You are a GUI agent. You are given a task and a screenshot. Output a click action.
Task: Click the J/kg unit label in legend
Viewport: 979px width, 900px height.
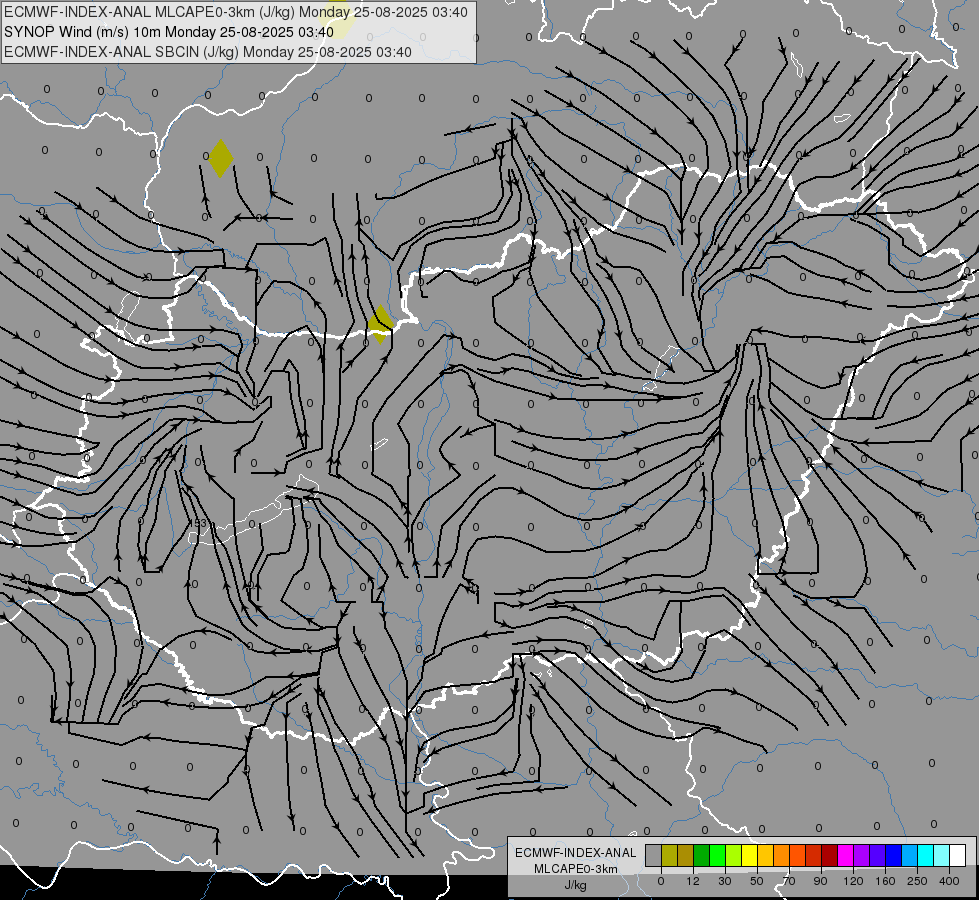coord(575,885)
